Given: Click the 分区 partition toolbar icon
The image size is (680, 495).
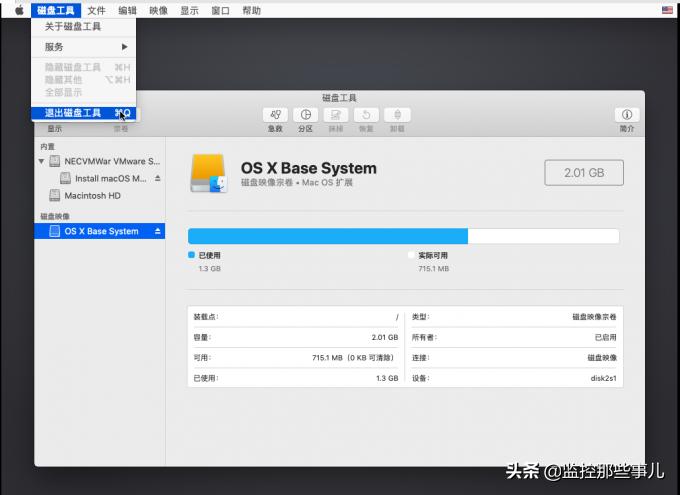Looking at the screenshot, I should [306, 115].
